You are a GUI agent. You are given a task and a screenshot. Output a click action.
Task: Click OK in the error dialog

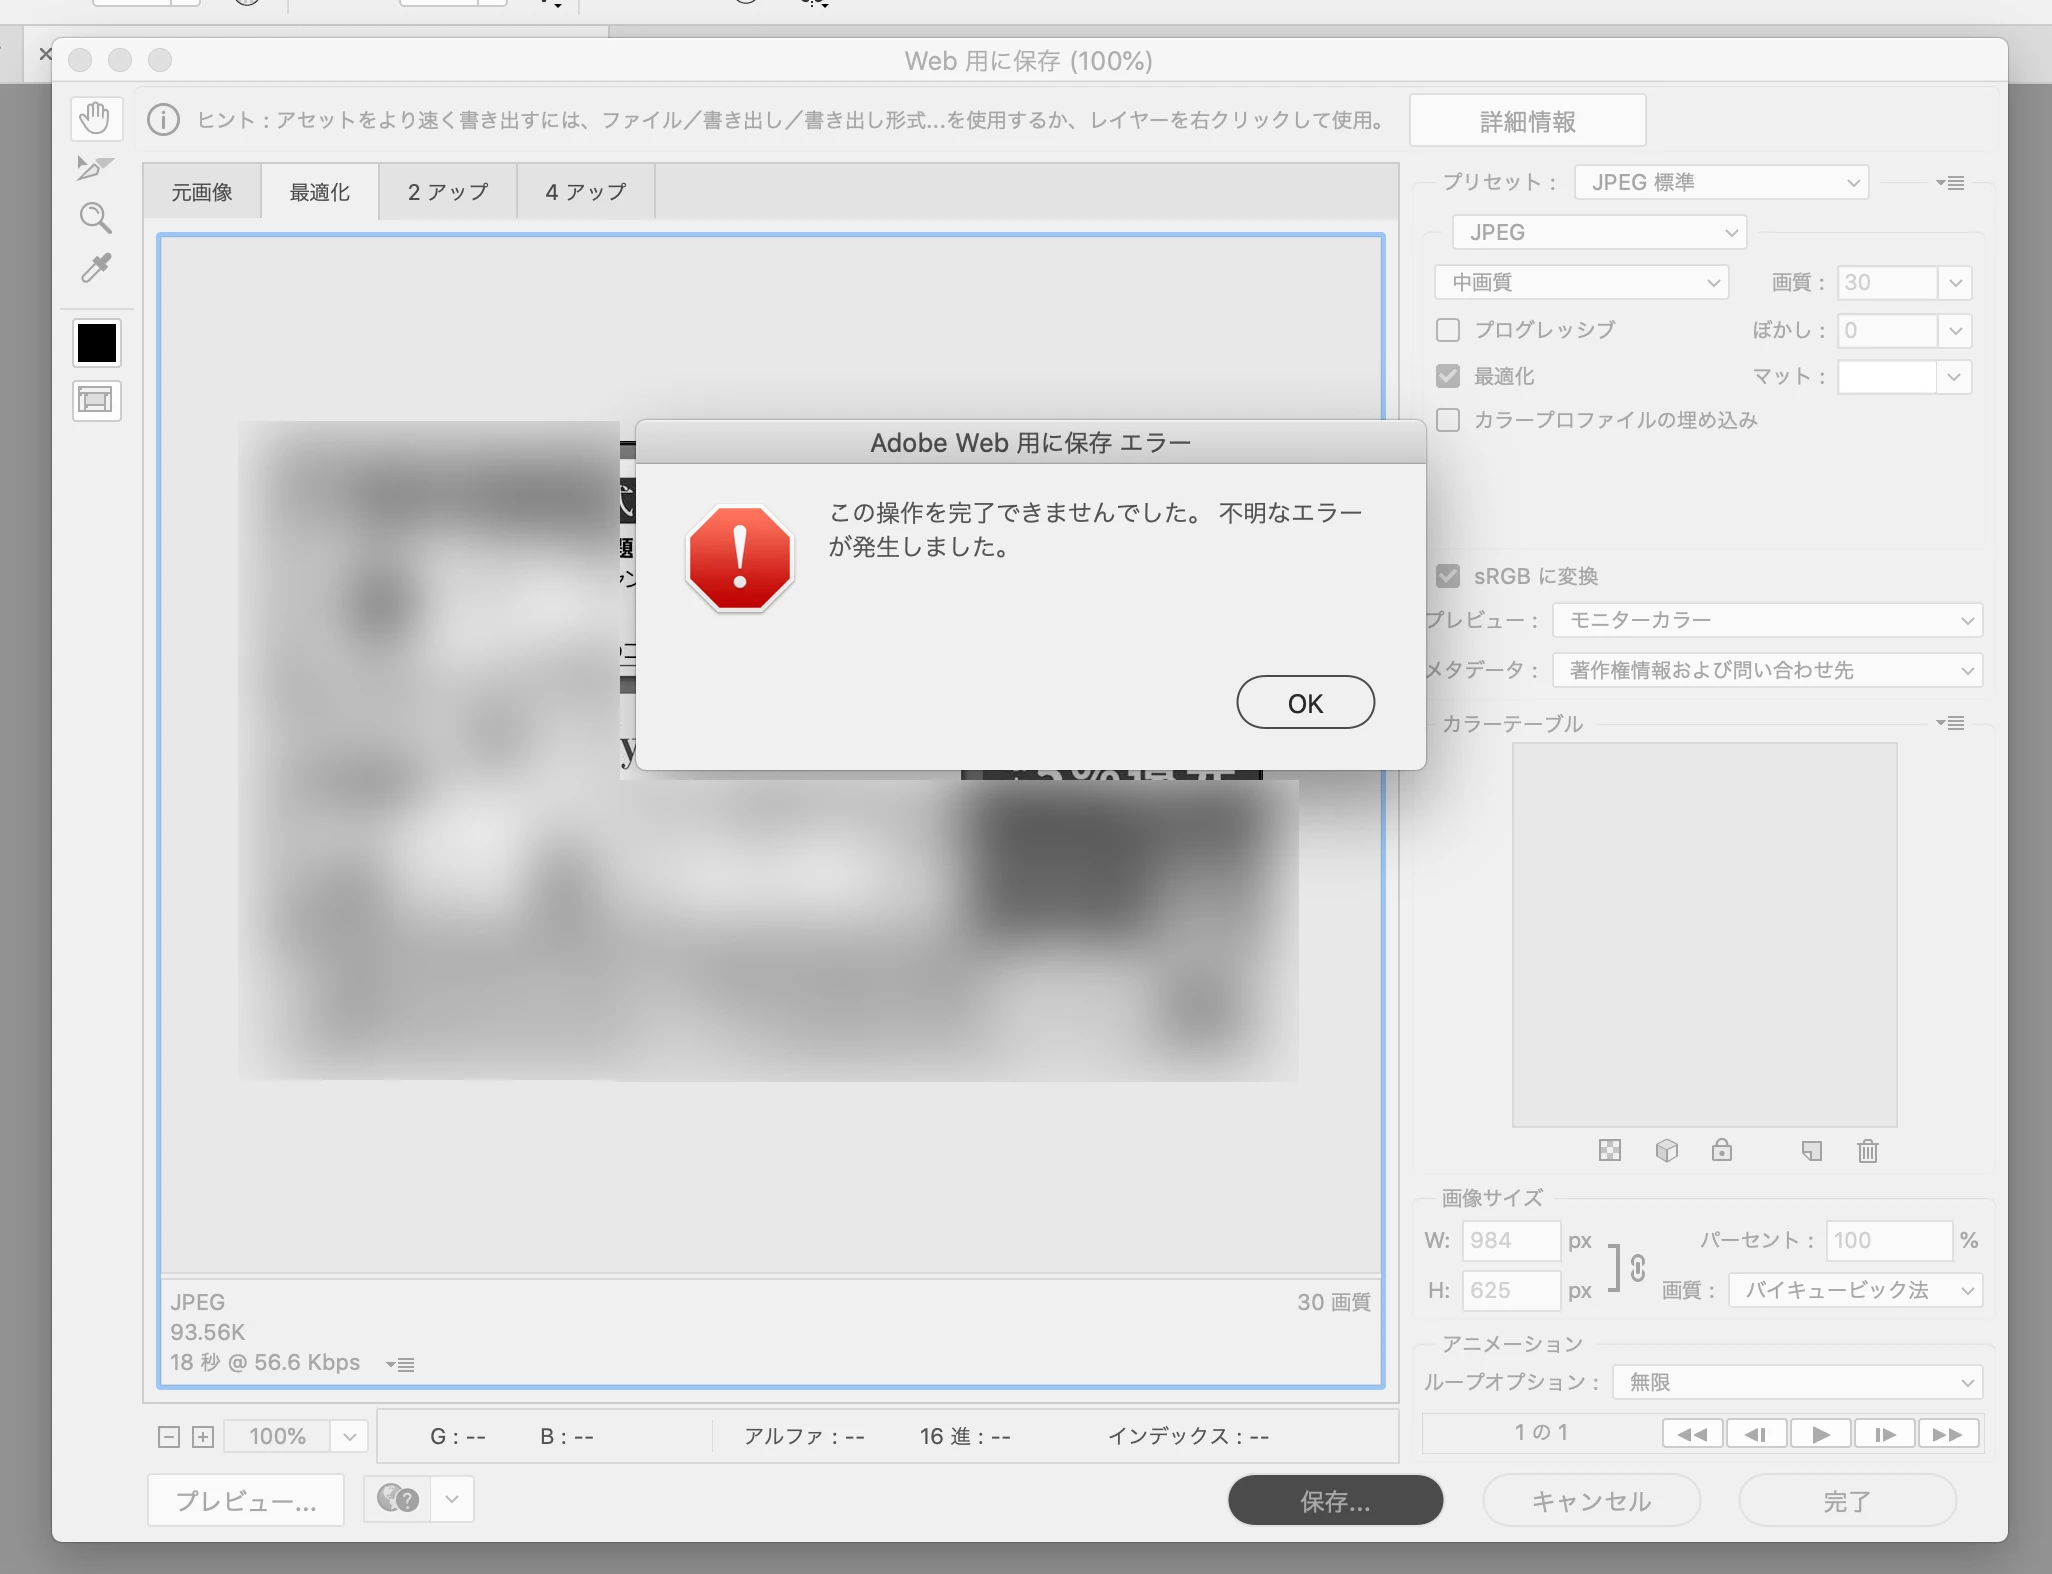pyautogui.click(x=1304, y=703)
